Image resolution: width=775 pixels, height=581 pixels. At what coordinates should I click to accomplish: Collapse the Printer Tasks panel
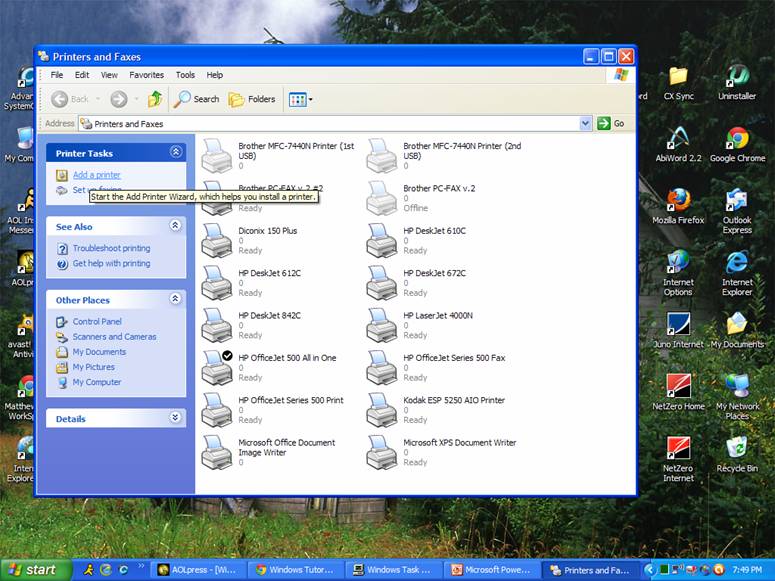175,152
